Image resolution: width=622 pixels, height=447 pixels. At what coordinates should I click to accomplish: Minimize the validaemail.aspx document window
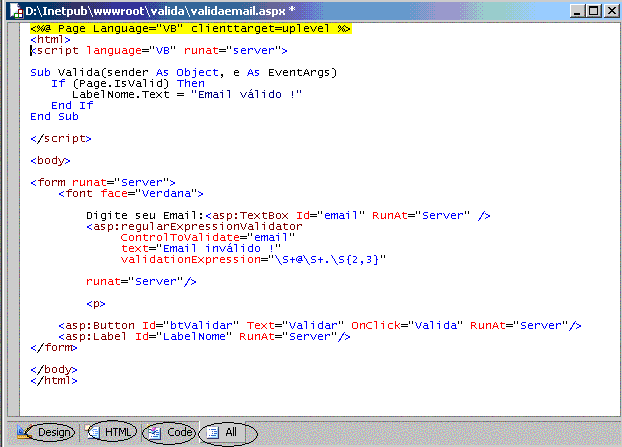point(577,11)
